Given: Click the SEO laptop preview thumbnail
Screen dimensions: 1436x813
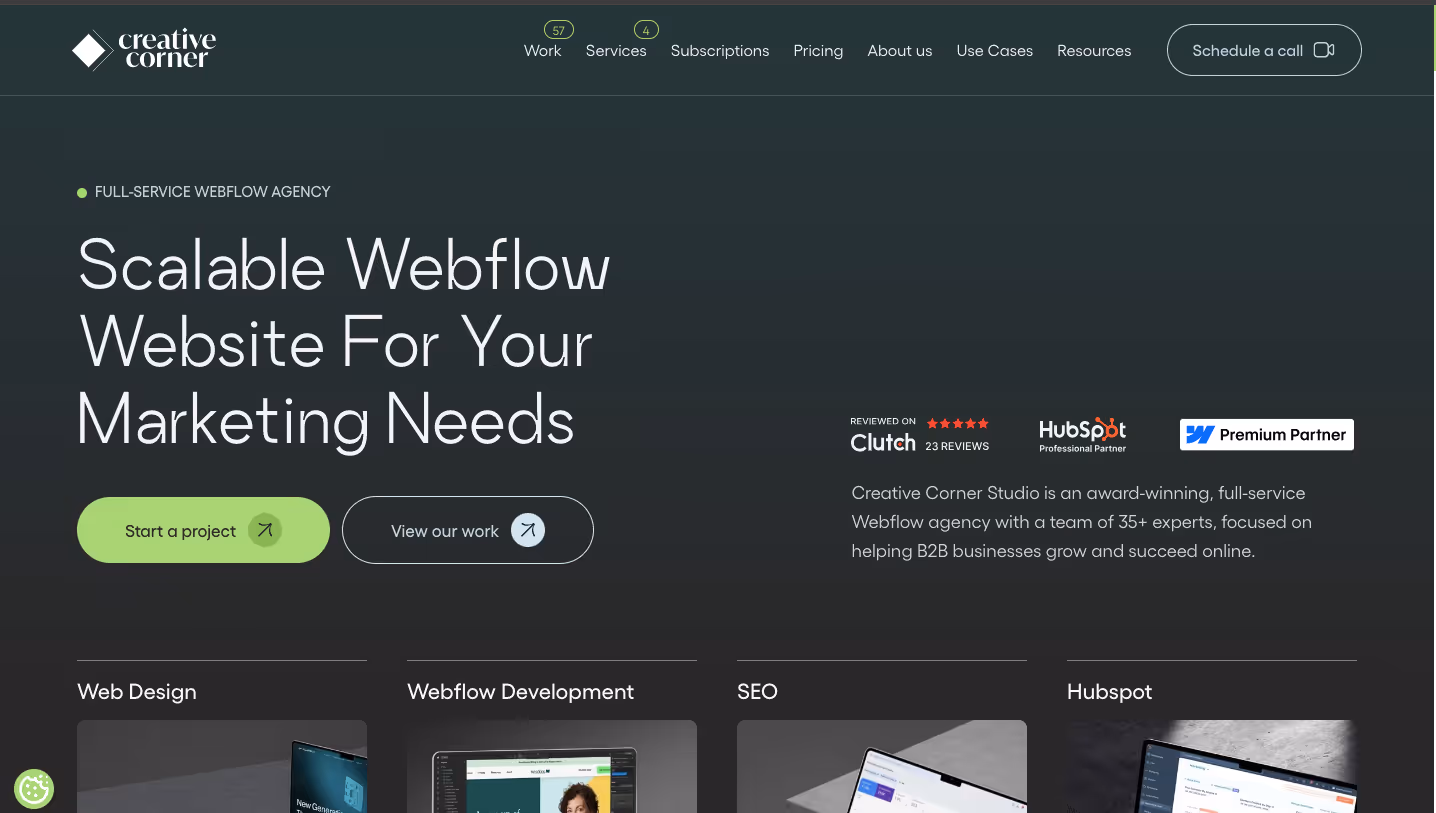Looking at the screenshot, I should 882,766.
